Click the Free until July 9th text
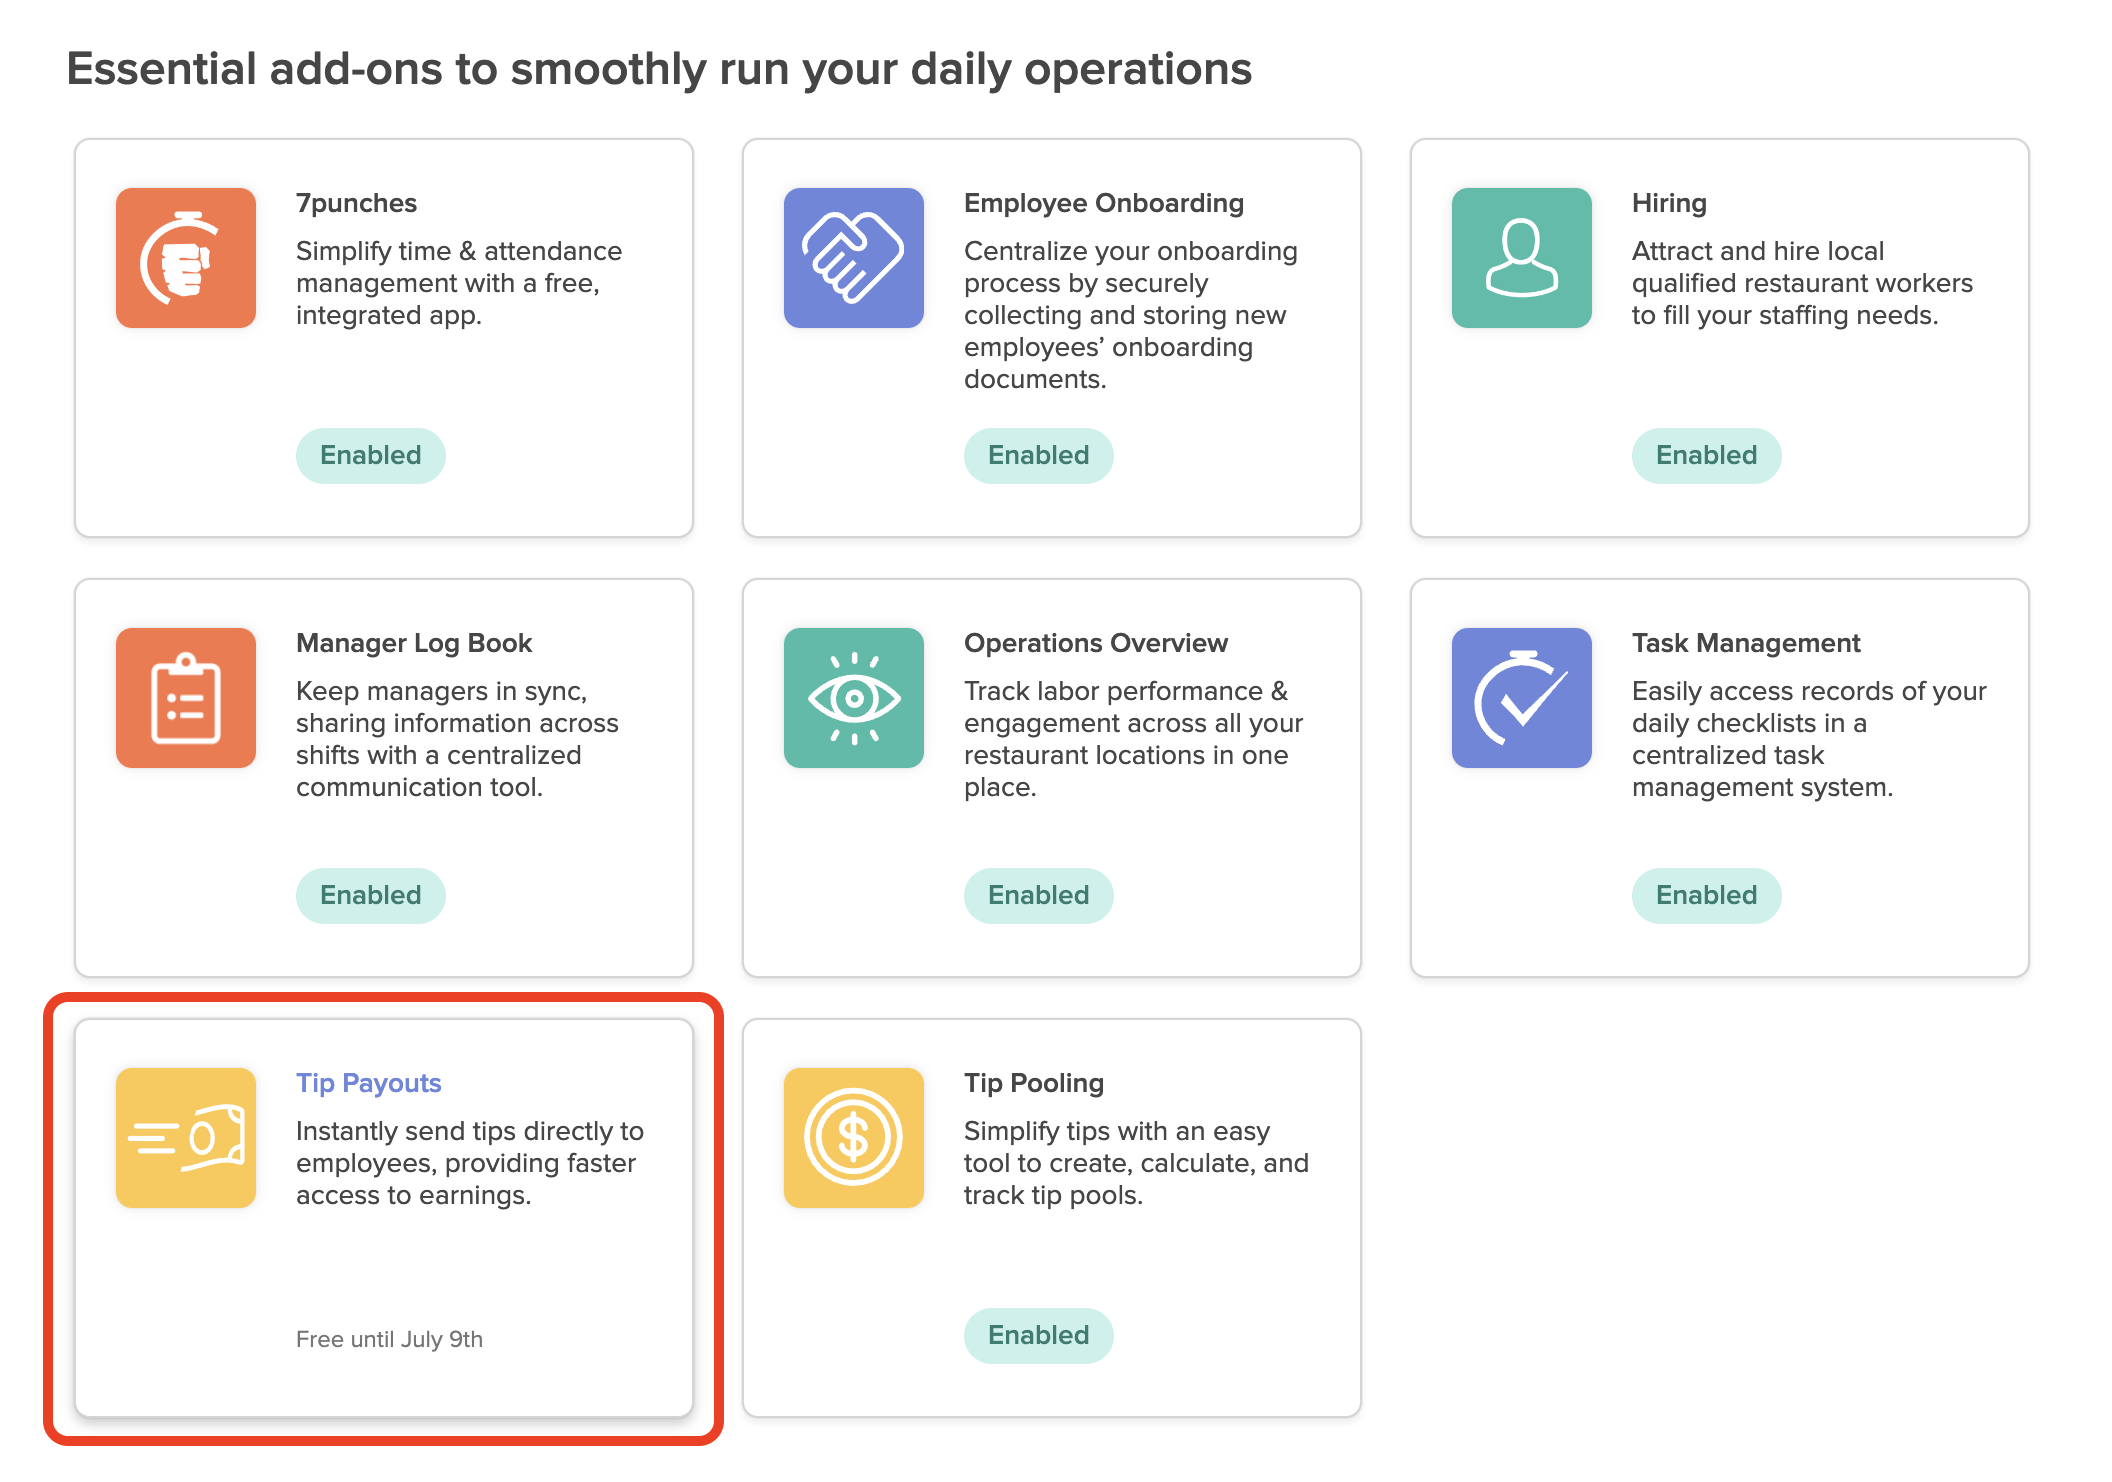 point(390,1339)
